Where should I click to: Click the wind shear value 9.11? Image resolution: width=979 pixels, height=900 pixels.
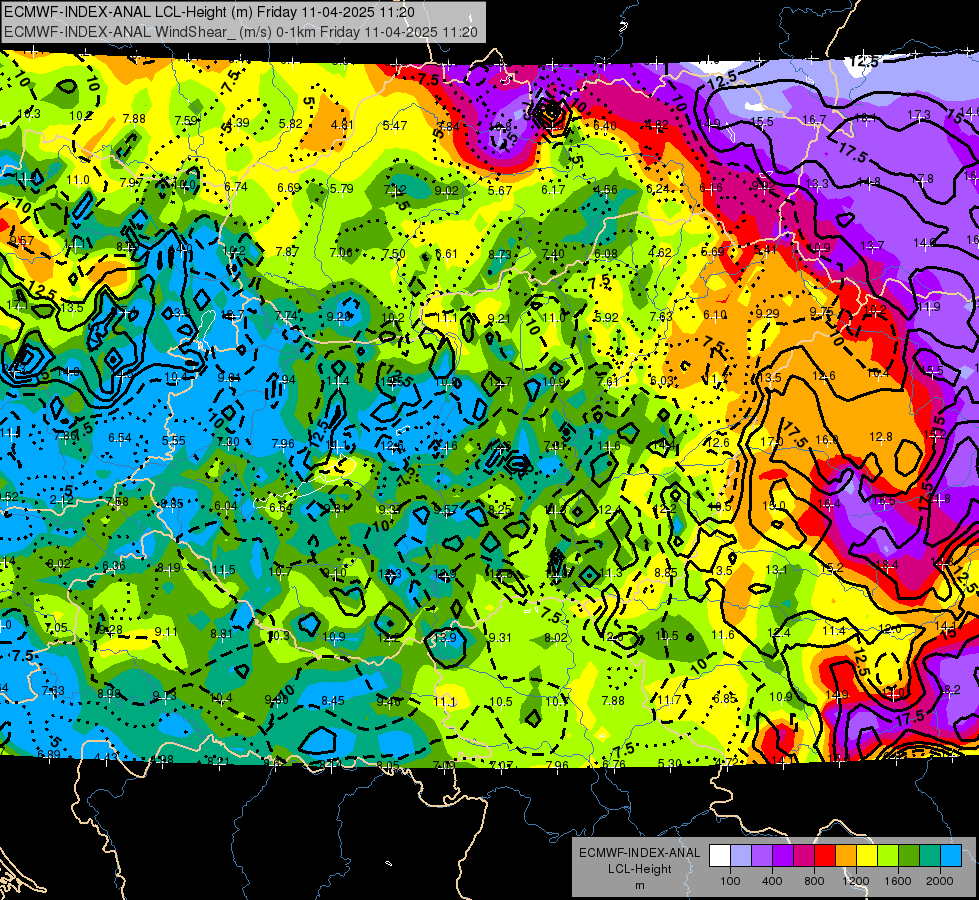pos(166,632)
